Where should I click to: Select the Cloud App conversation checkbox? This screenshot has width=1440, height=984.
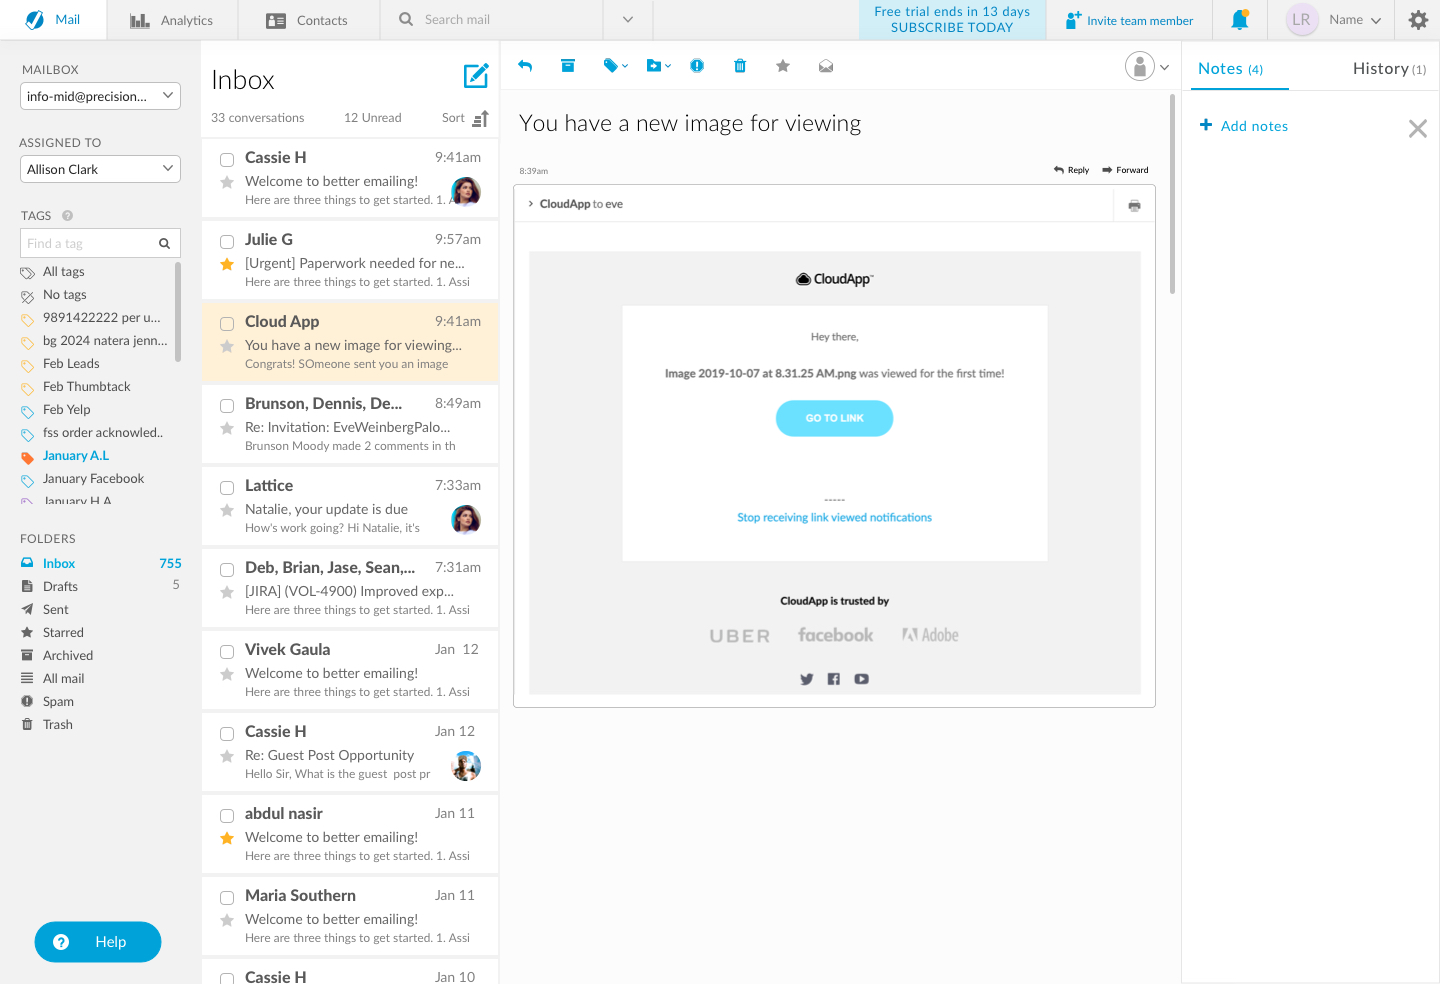tap(227, 324)
